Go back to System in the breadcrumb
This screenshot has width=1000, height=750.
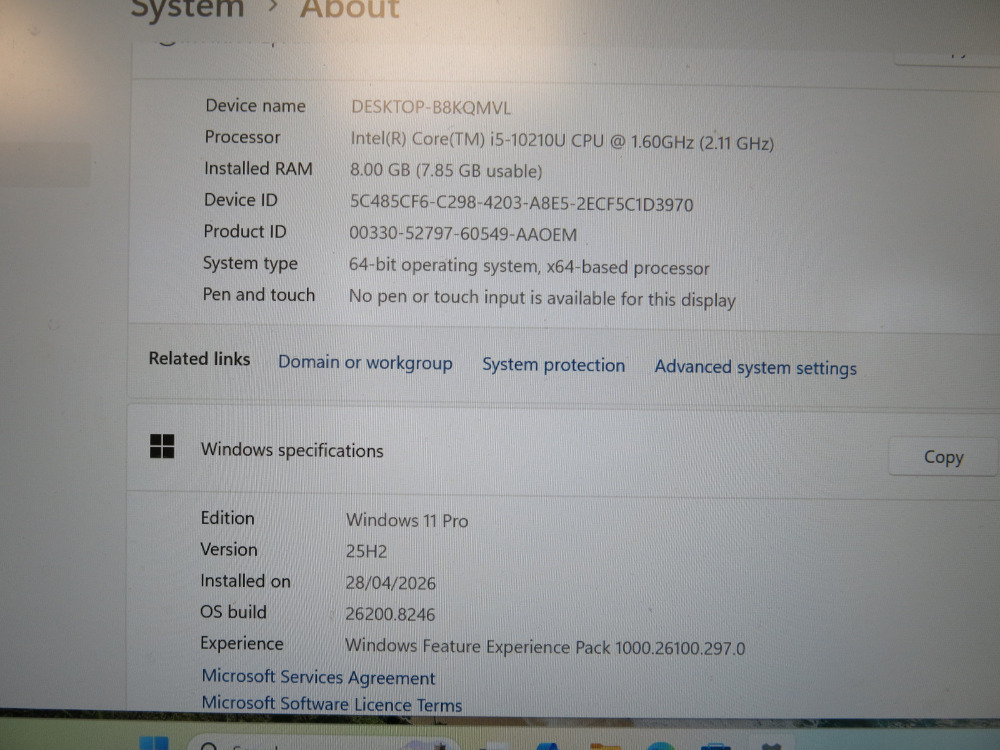point(187,8)
